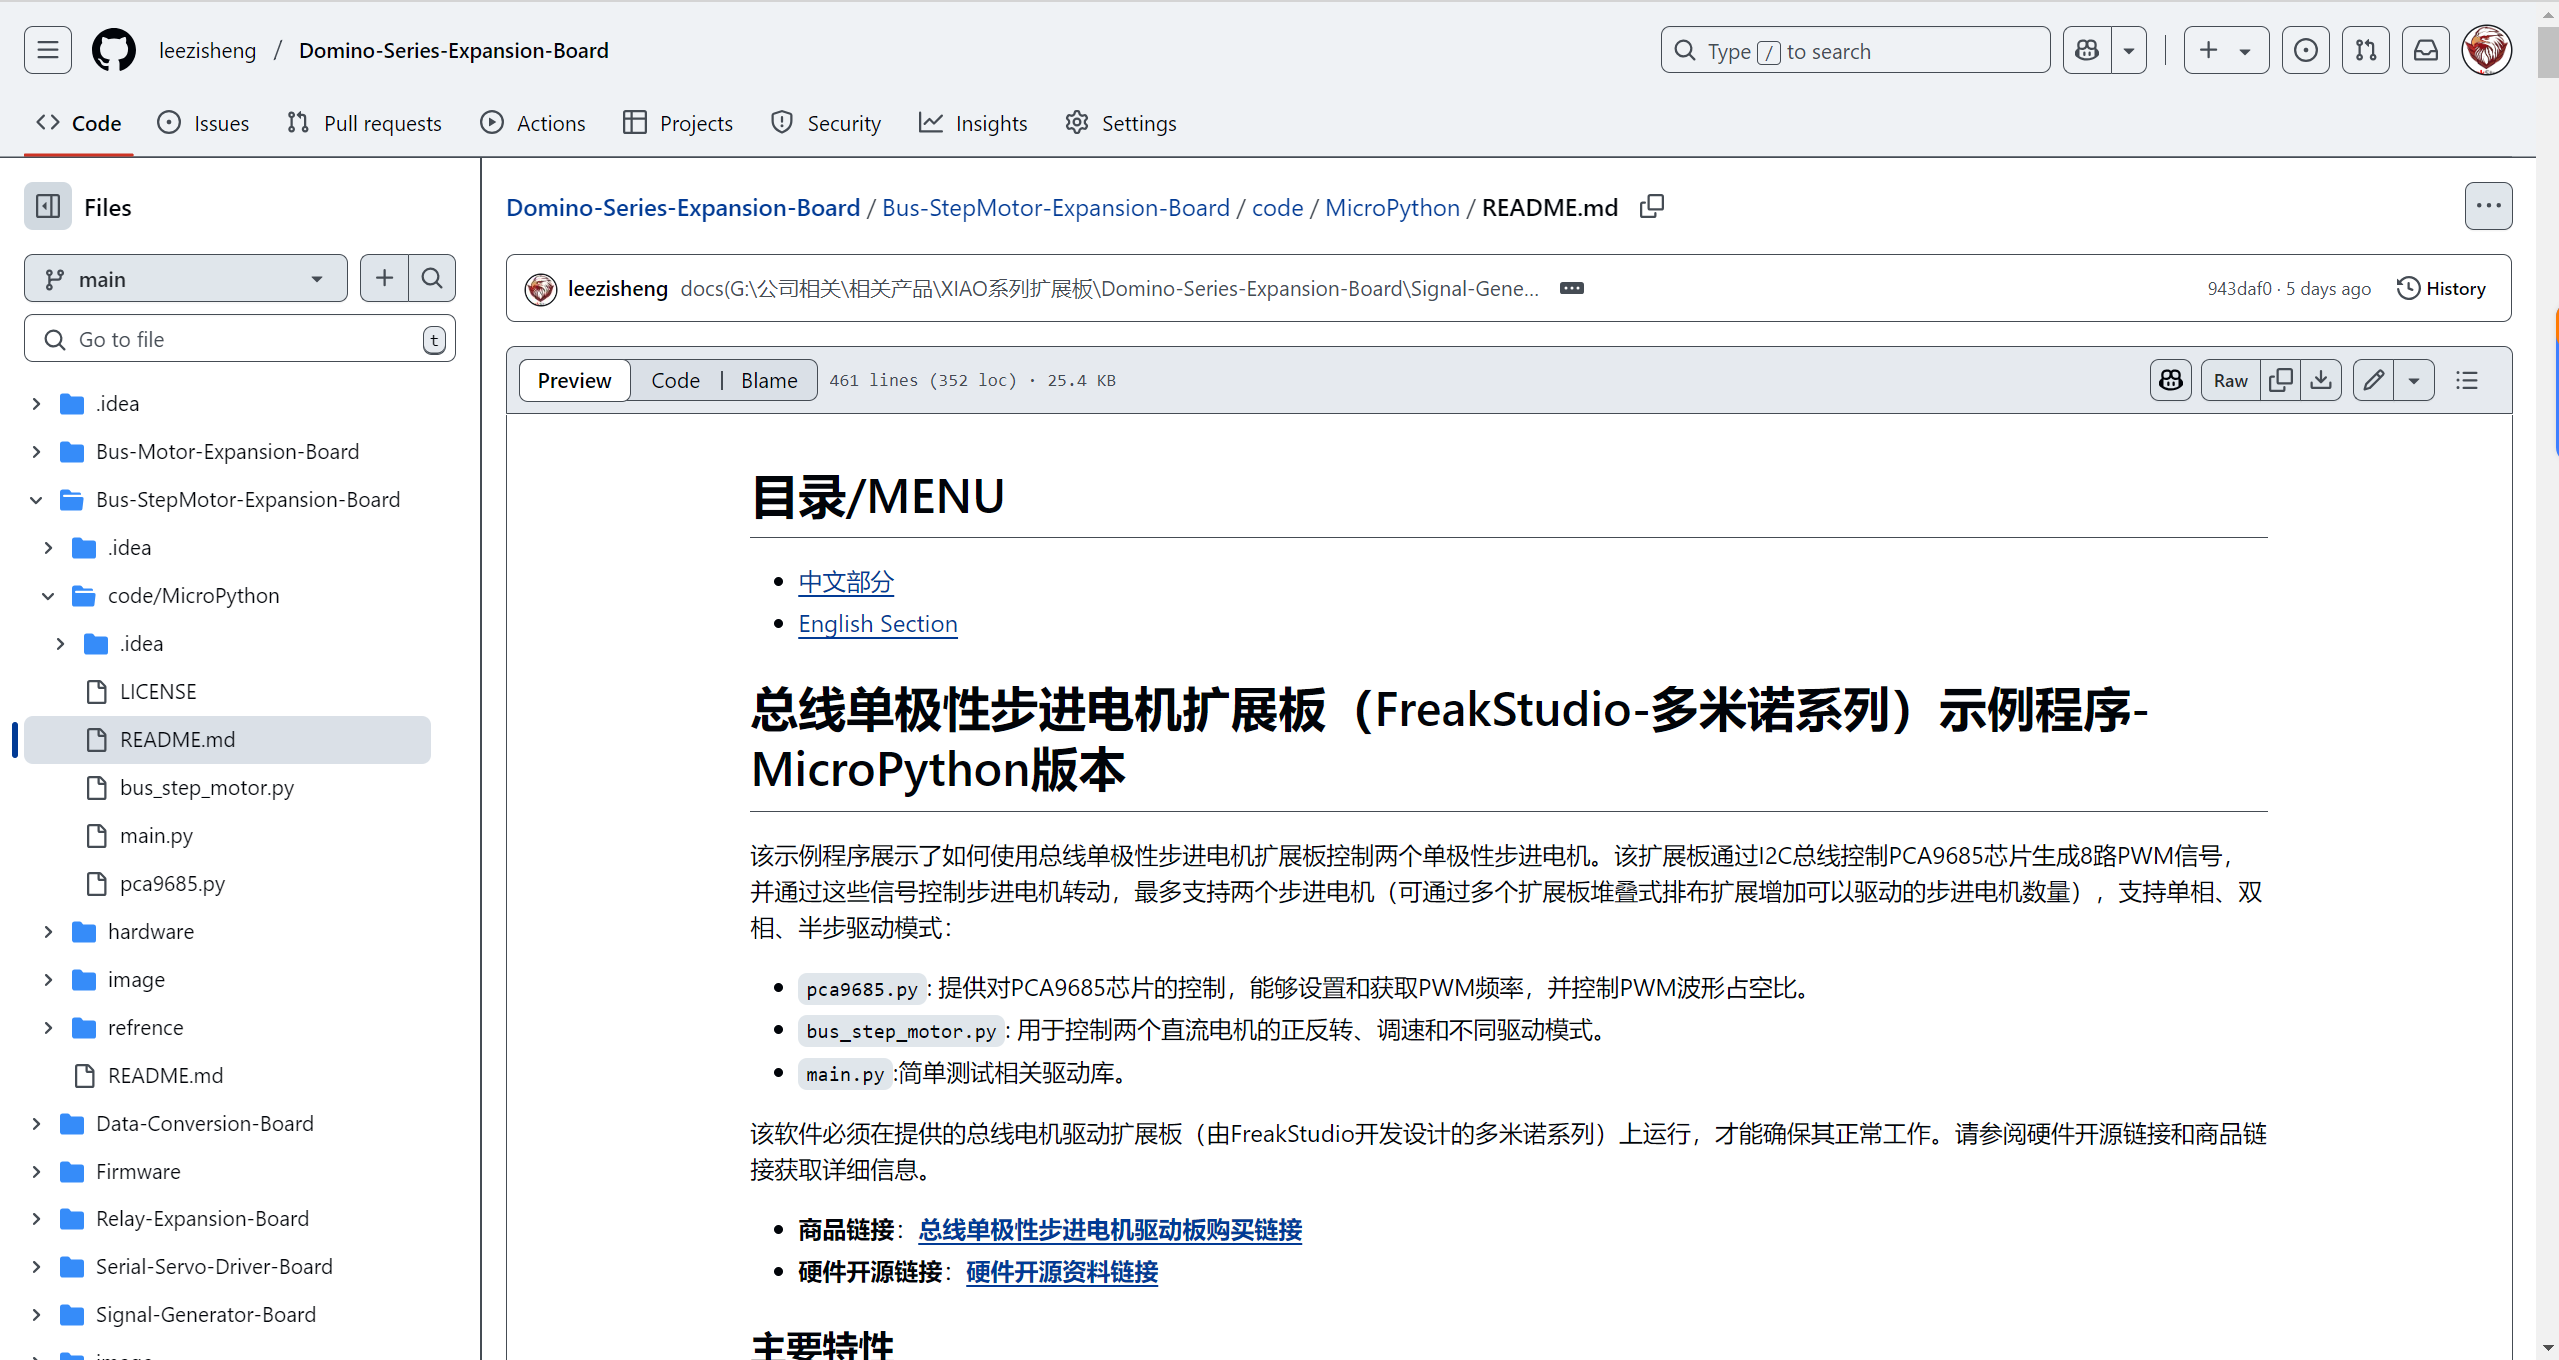Switch to the Code view
This screenshot has height=1360, width=2559.
(675, 380)
